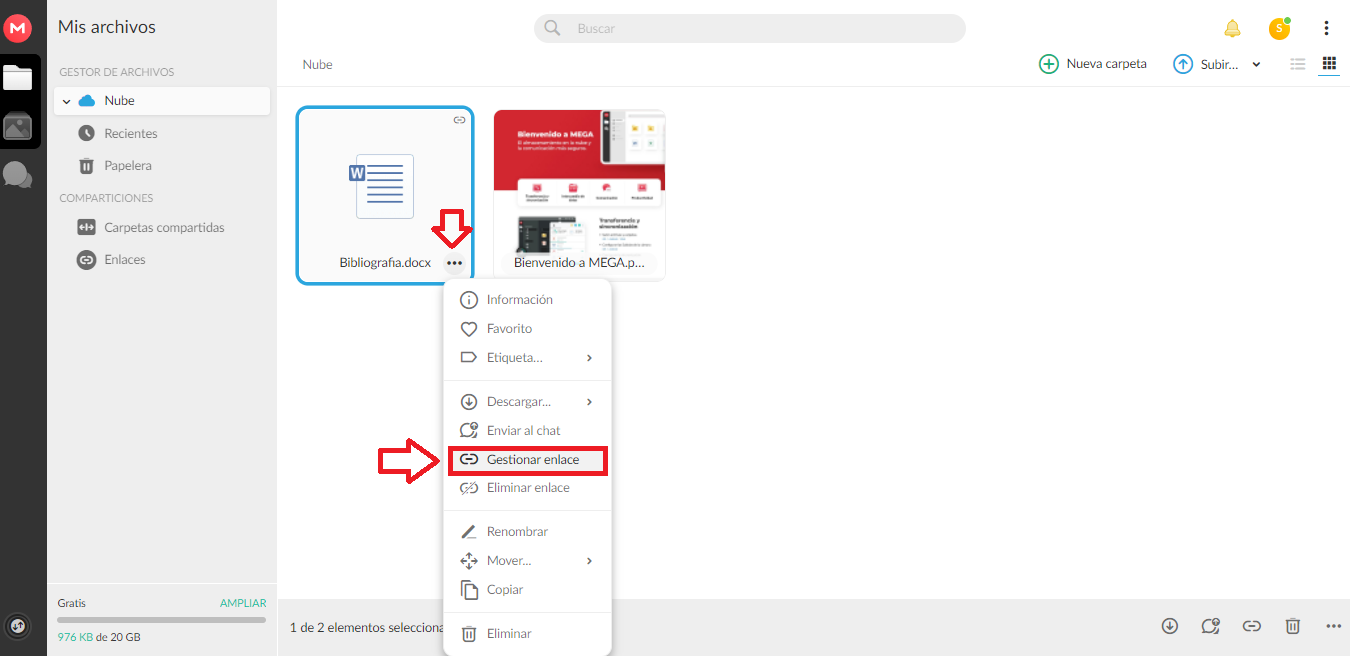Open Subir dropdown arrow
Screen dimensions: 1350x656
(x=1256, y=64)
